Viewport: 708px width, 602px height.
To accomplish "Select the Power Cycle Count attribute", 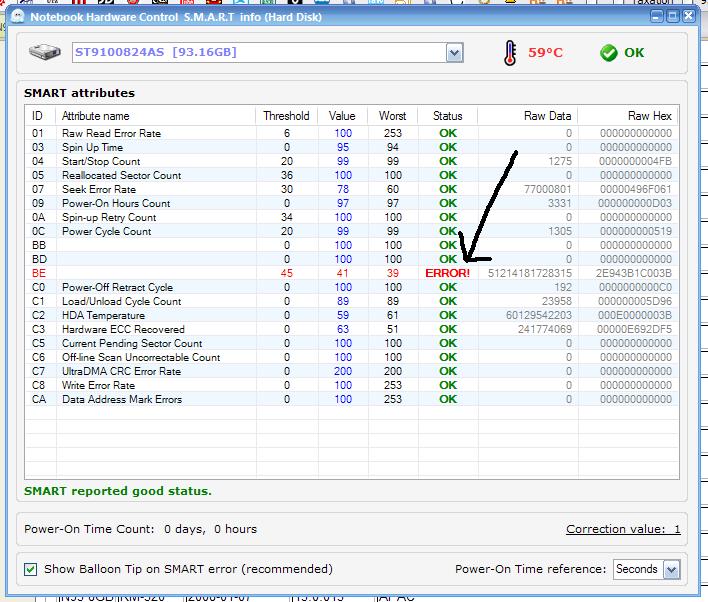I will (x=107, y=231).
